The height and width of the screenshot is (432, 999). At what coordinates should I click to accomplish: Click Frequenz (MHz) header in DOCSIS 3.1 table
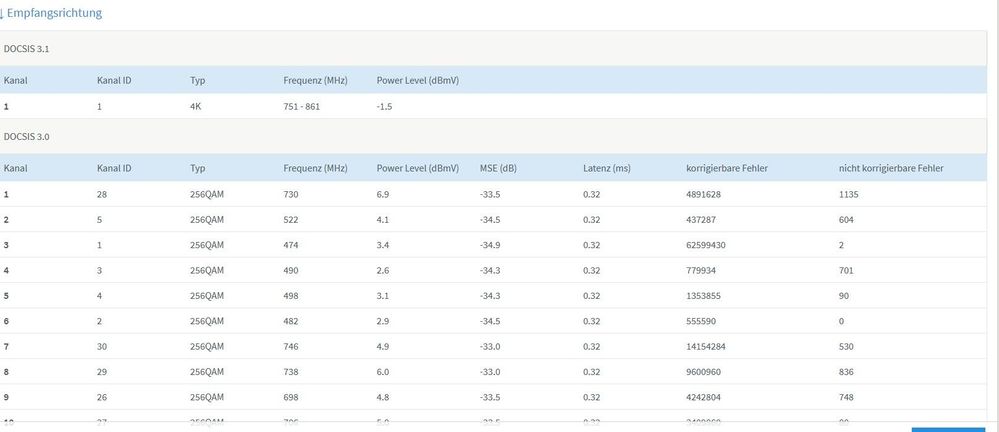pyautogui.click(x=315, y=80)
